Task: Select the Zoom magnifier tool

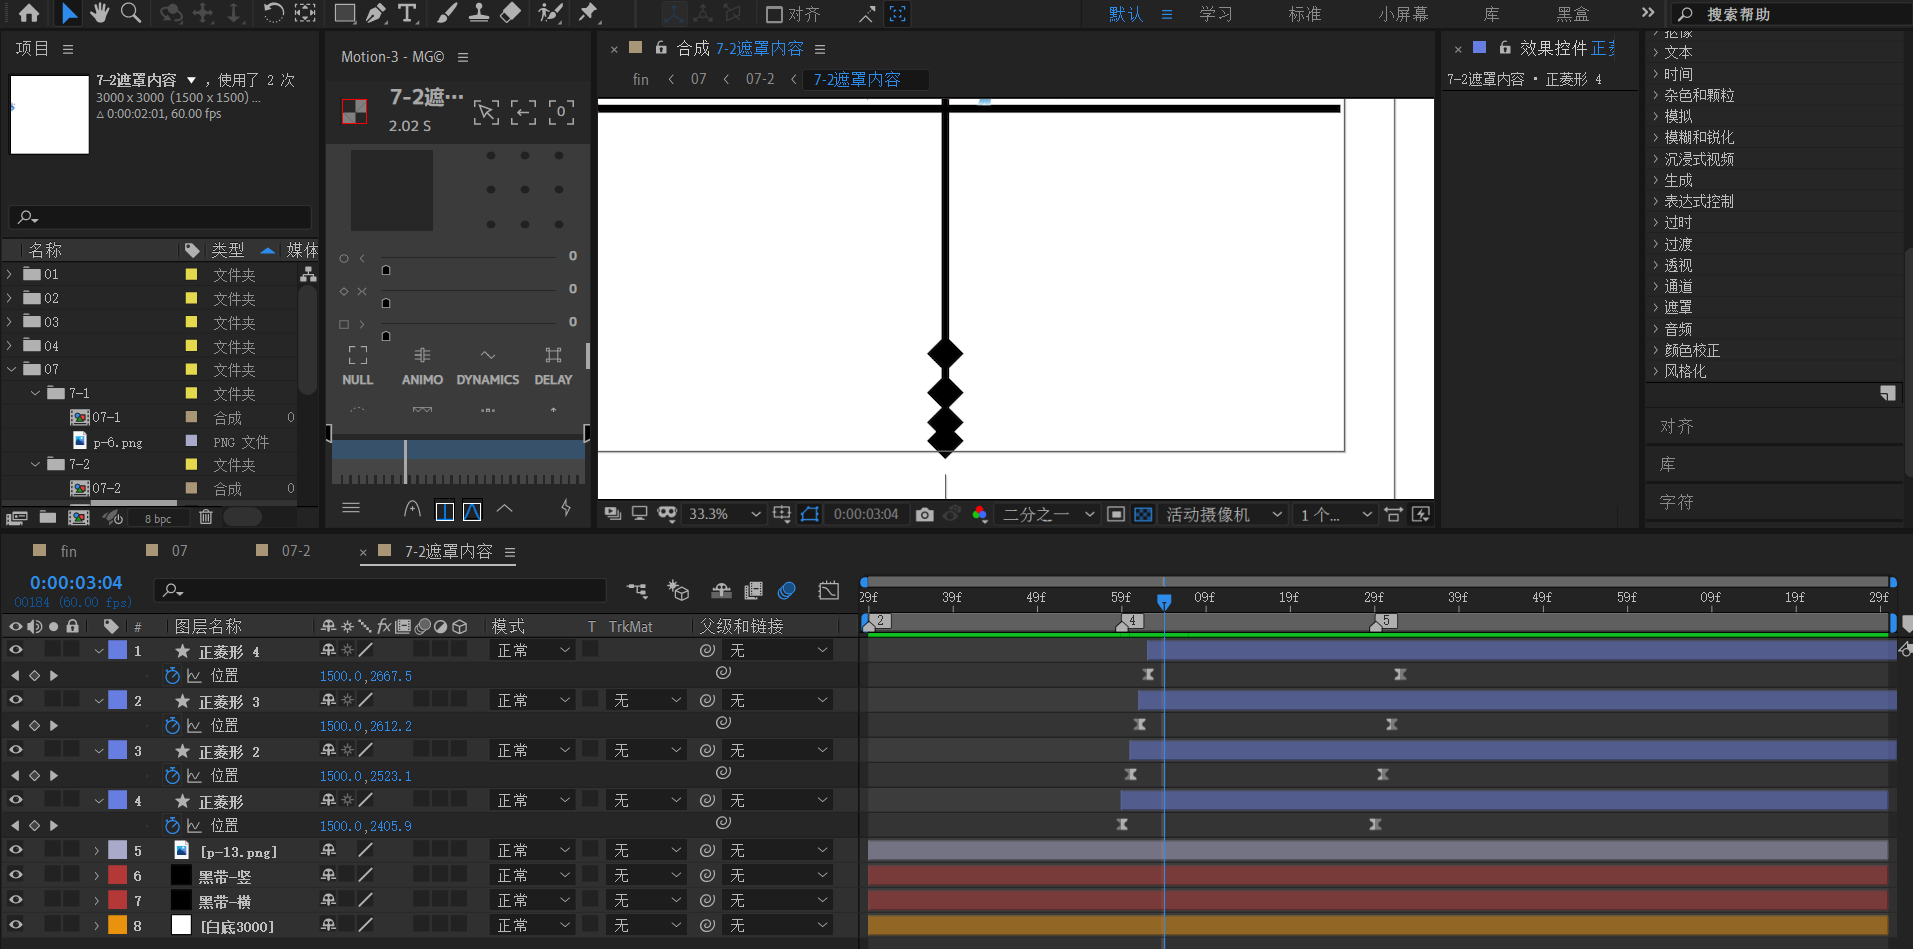Action: point(130,13)
